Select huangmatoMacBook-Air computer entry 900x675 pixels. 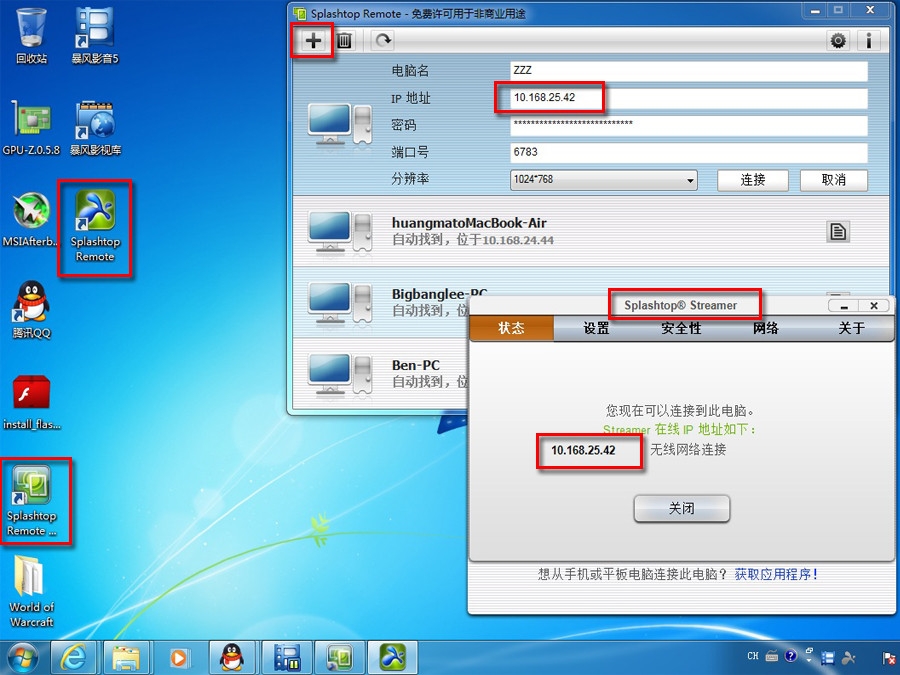(x=591, y=231)
